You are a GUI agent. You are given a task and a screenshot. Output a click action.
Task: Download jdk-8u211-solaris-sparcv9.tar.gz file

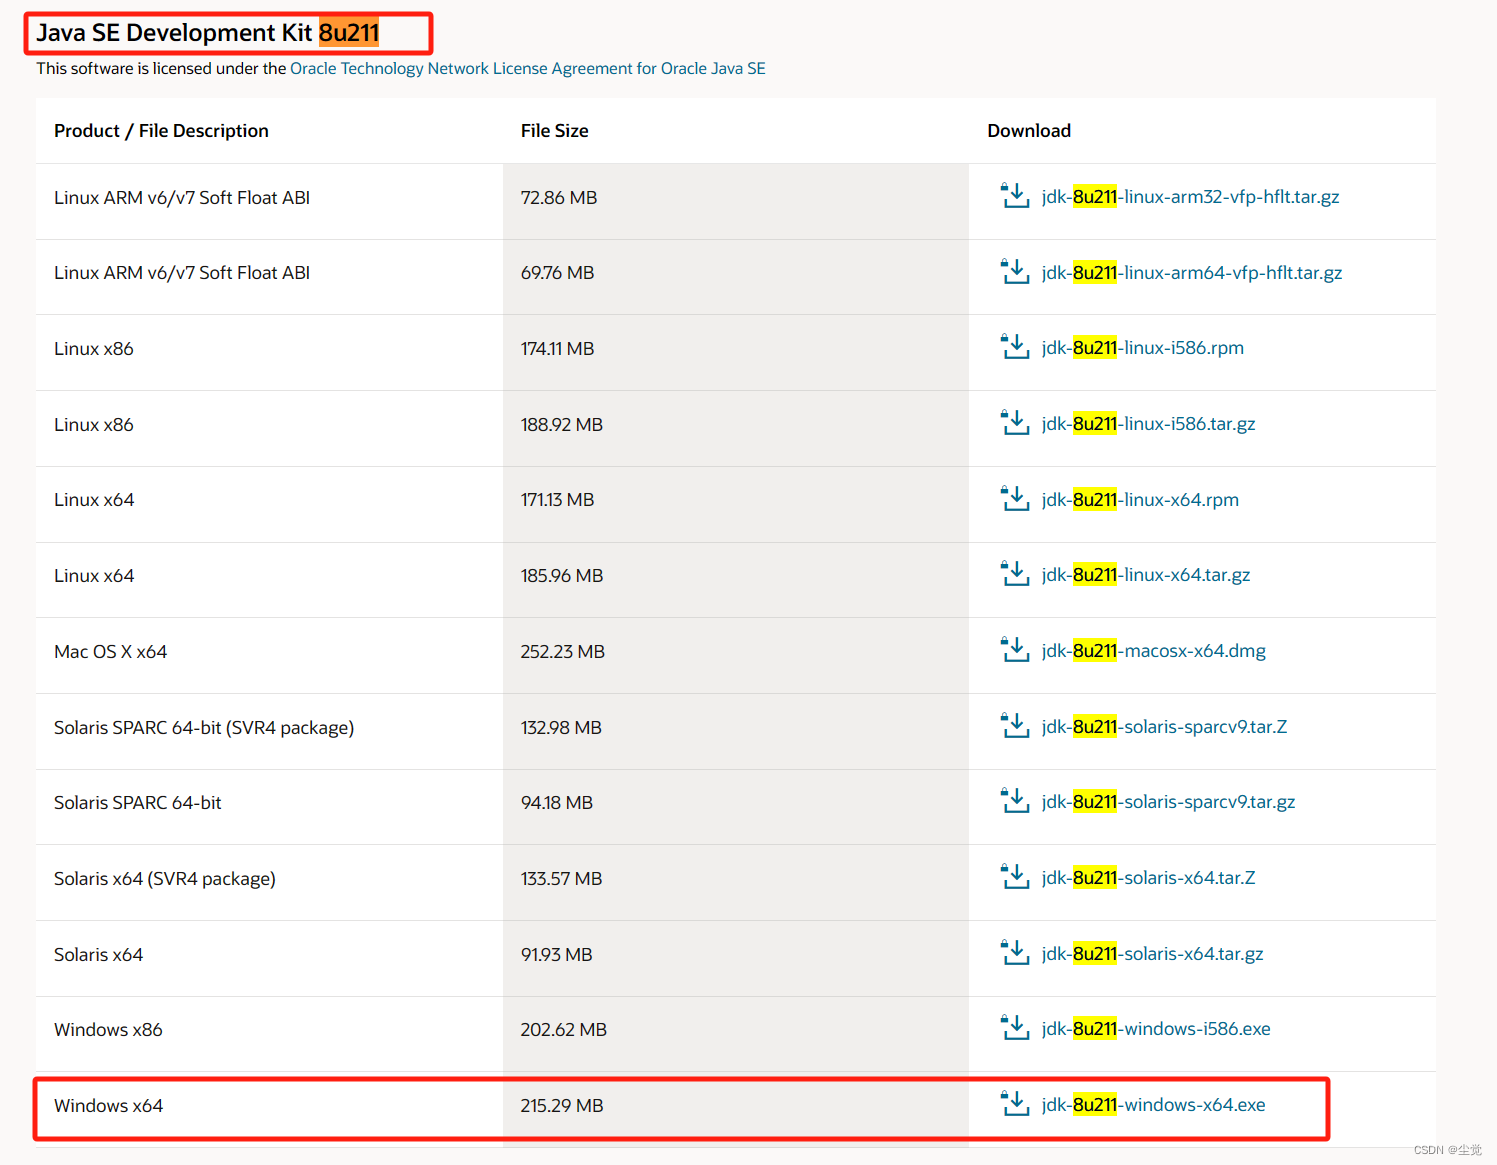click(x=1168, y=802)
